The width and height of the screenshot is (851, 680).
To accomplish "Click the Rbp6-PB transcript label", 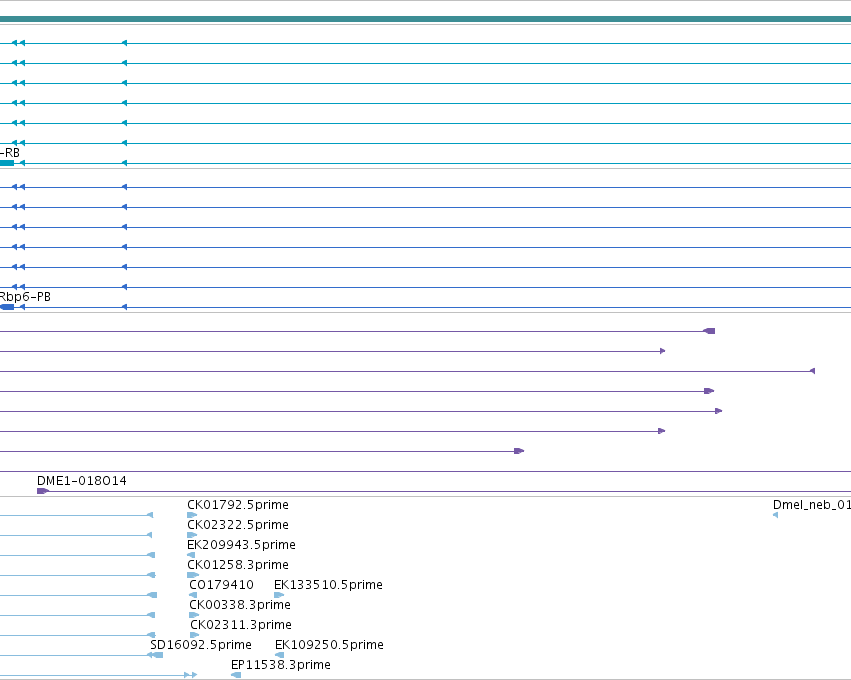I will pyautogui.click(x=25, y=297).
